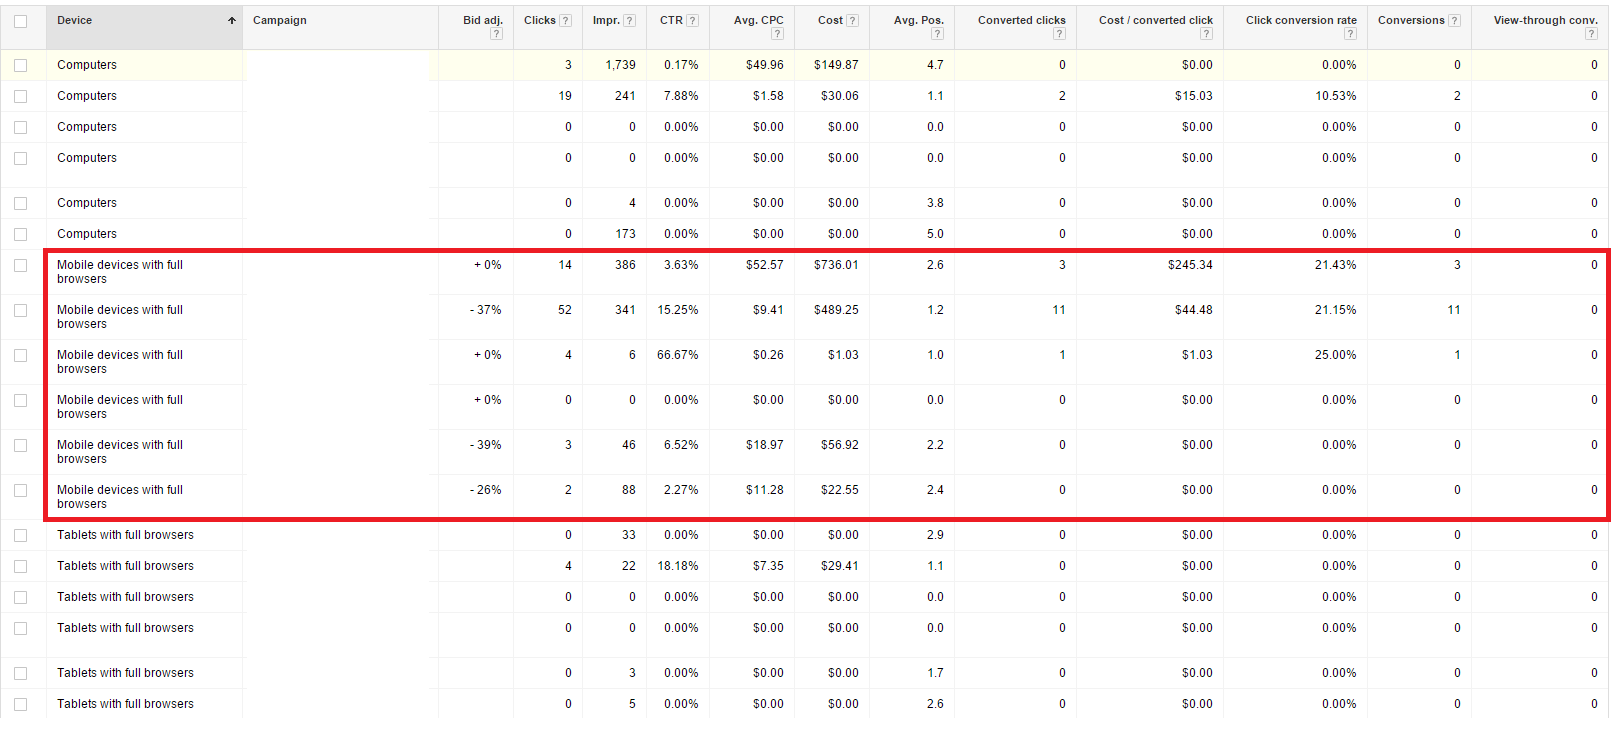Sort by the Clicks column label

(539, 21)
